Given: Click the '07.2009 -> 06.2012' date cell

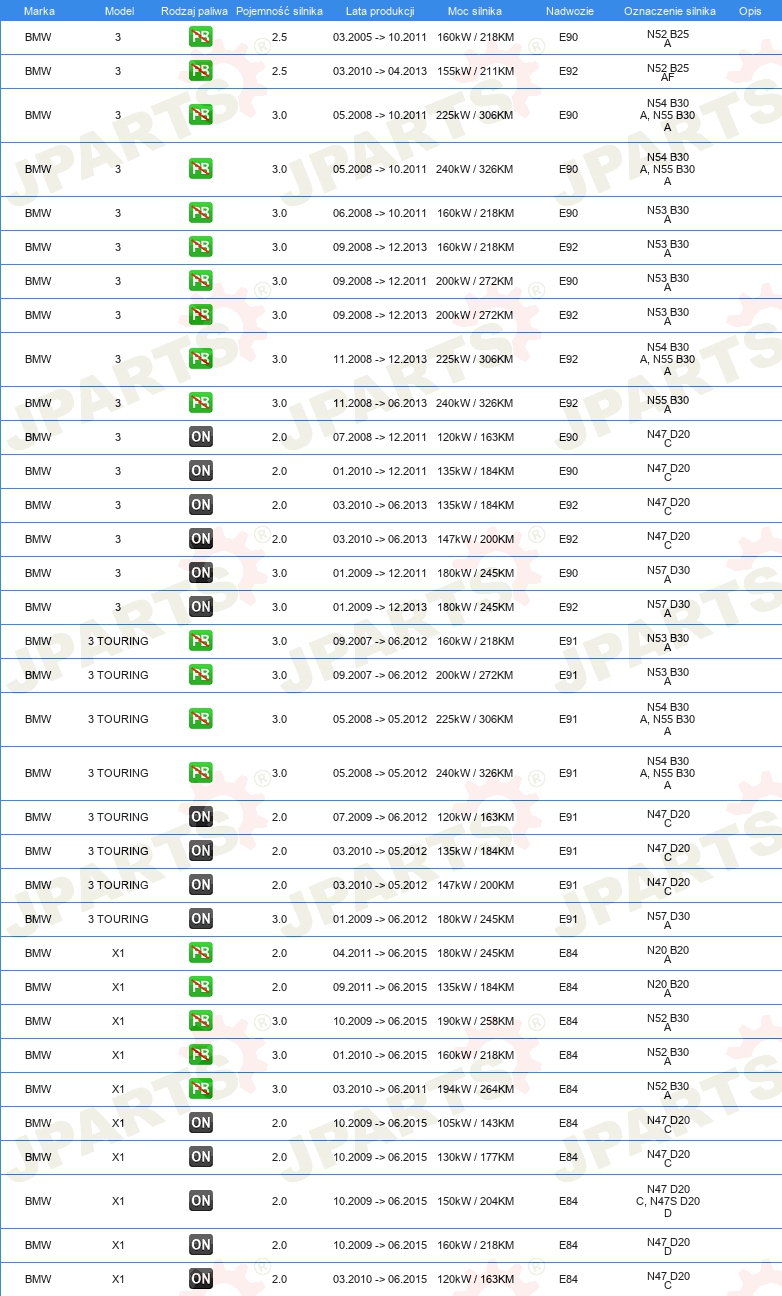Looking at the screenshot, I should click(380, 817).
